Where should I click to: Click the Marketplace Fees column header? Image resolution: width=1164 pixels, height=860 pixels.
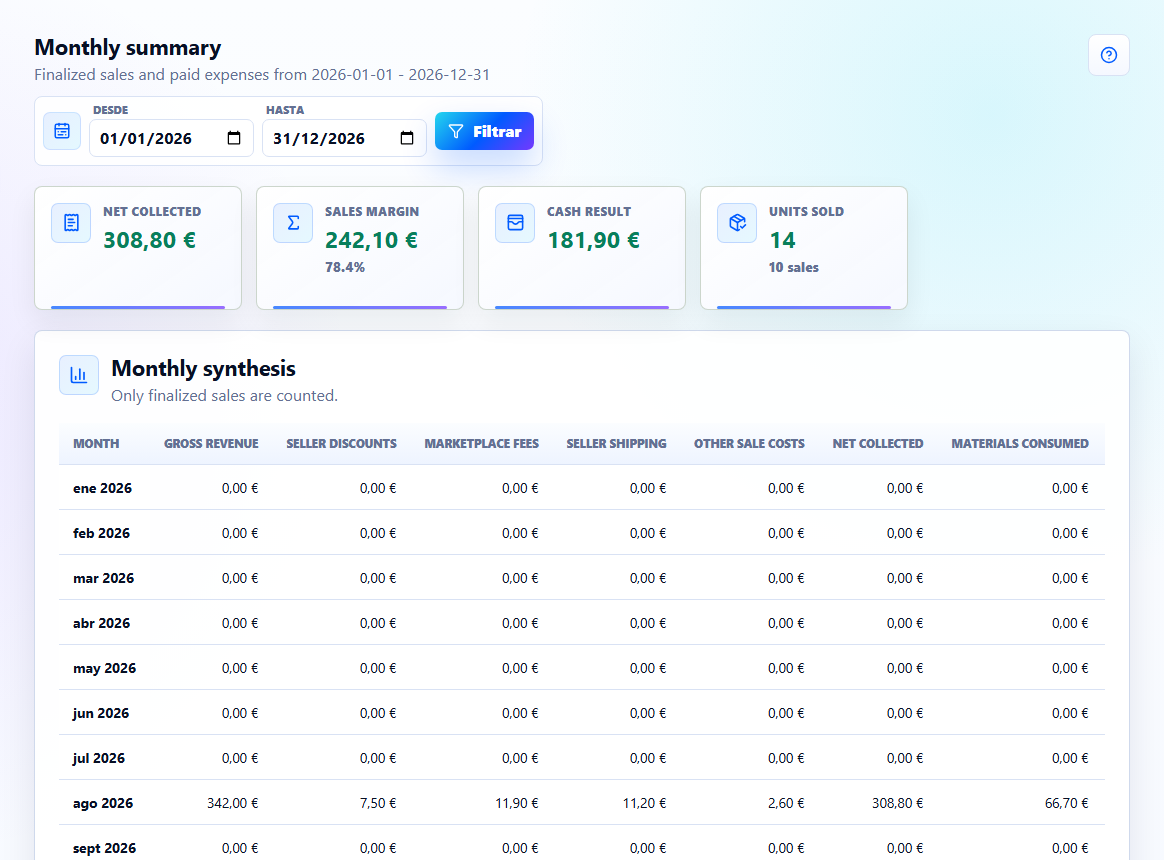coord(482,444)
